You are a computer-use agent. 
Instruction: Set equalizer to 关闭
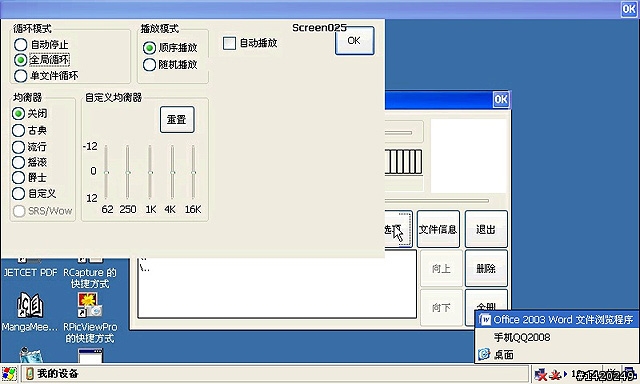(18, 113)
